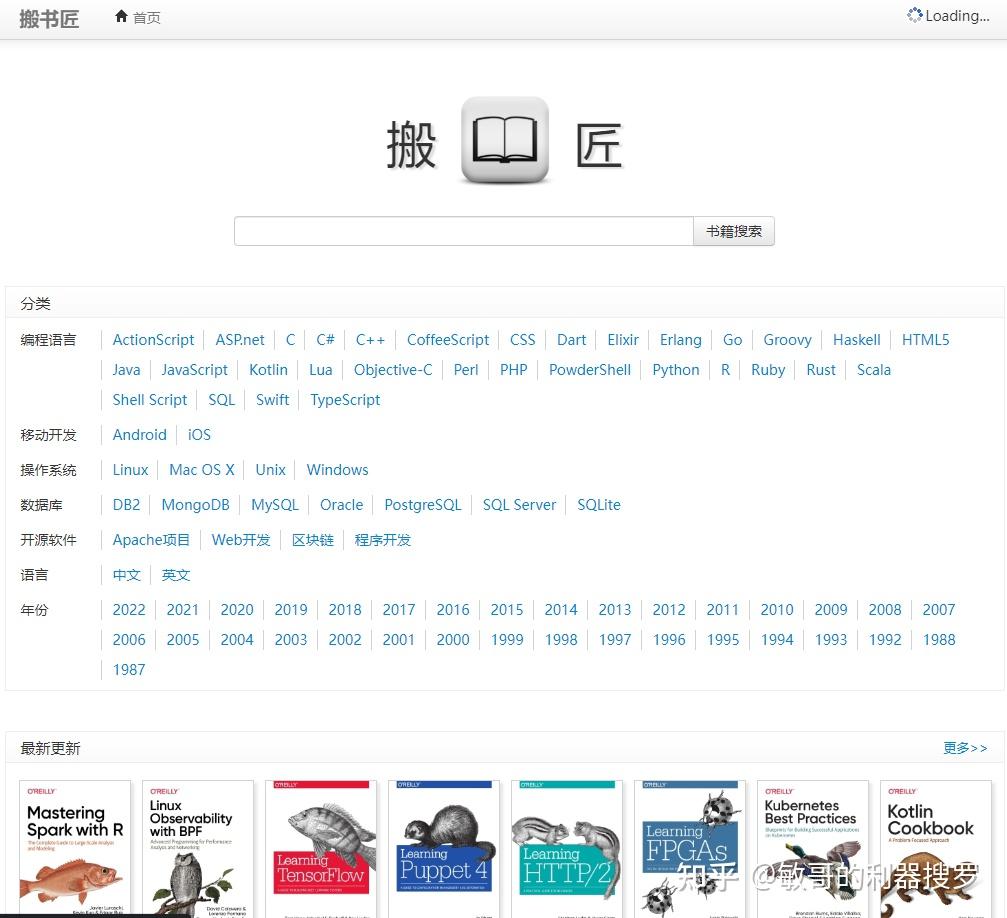The height and width of the screenshot is (918, 1007).
Task: Select the C++ category
Action: (370, 340)
